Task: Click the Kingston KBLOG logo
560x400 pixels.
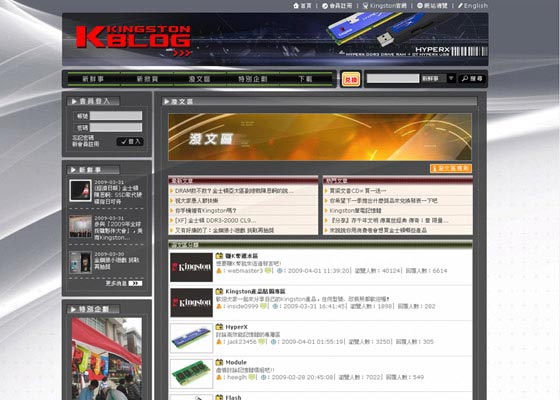Action: pos(134,40)
